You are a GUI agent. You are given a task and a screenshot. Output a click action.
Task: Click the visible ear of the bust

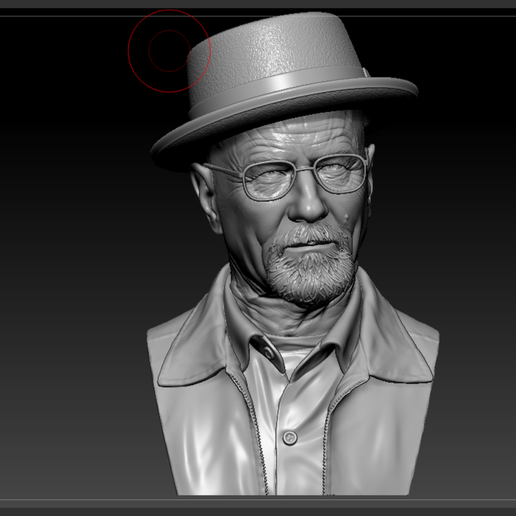coord(205,197)
